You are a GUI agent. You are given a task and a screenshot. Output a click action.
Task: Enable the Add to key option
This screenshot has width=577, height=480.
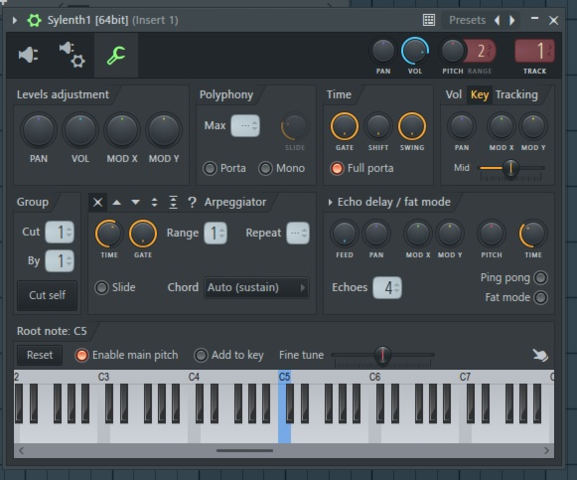coord(201,355)
